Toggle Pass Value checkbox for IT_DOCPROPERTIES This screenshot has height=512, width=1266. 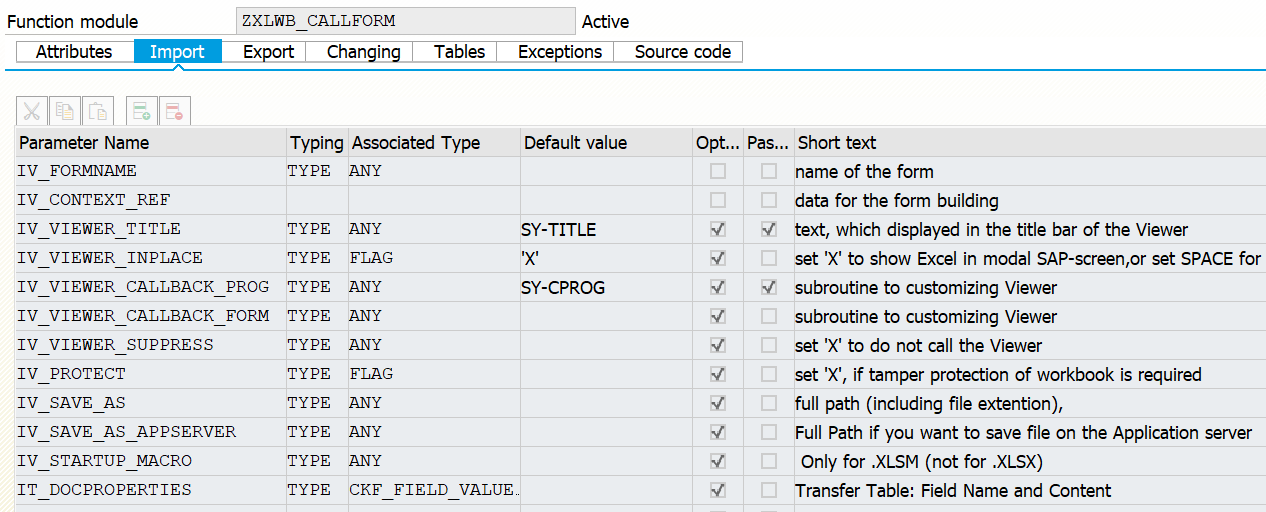tap(768, 490)
